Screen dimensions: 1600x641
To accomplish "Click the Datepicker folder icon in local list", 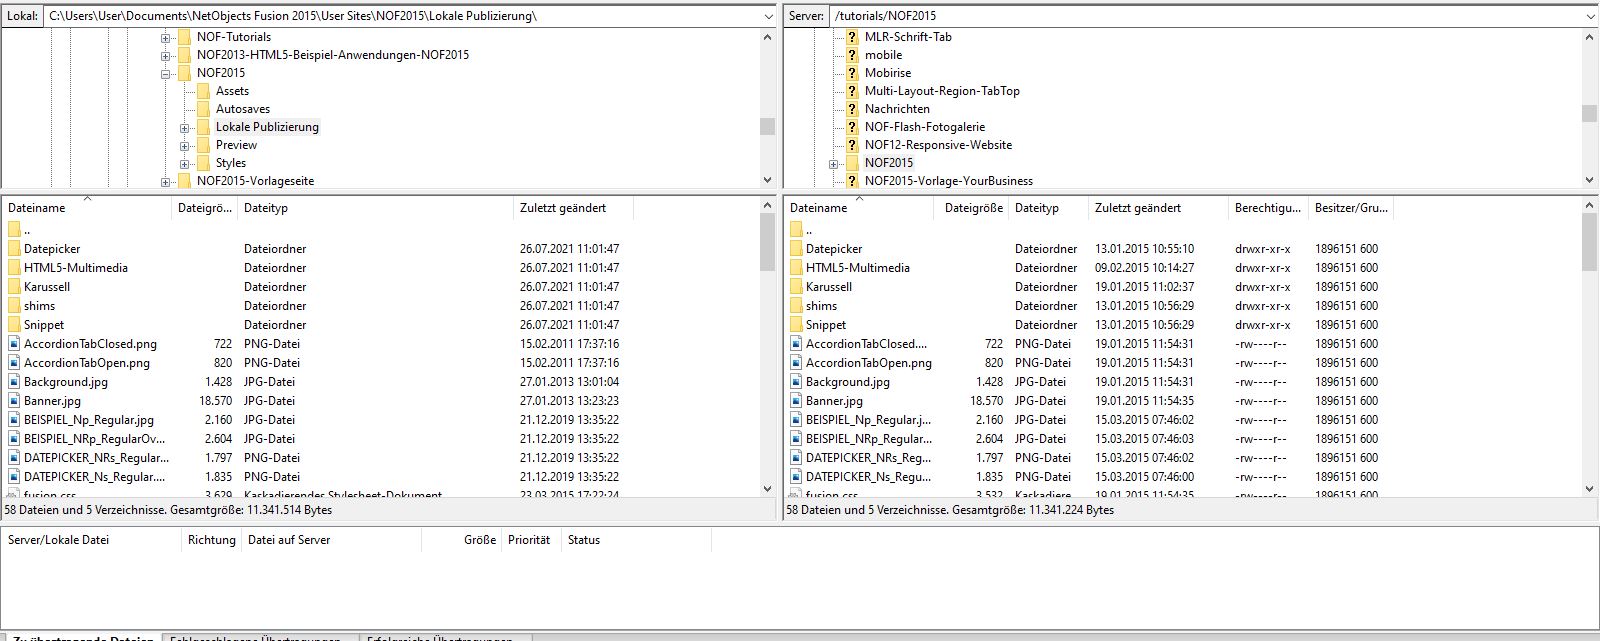I will tap(14, 249).
